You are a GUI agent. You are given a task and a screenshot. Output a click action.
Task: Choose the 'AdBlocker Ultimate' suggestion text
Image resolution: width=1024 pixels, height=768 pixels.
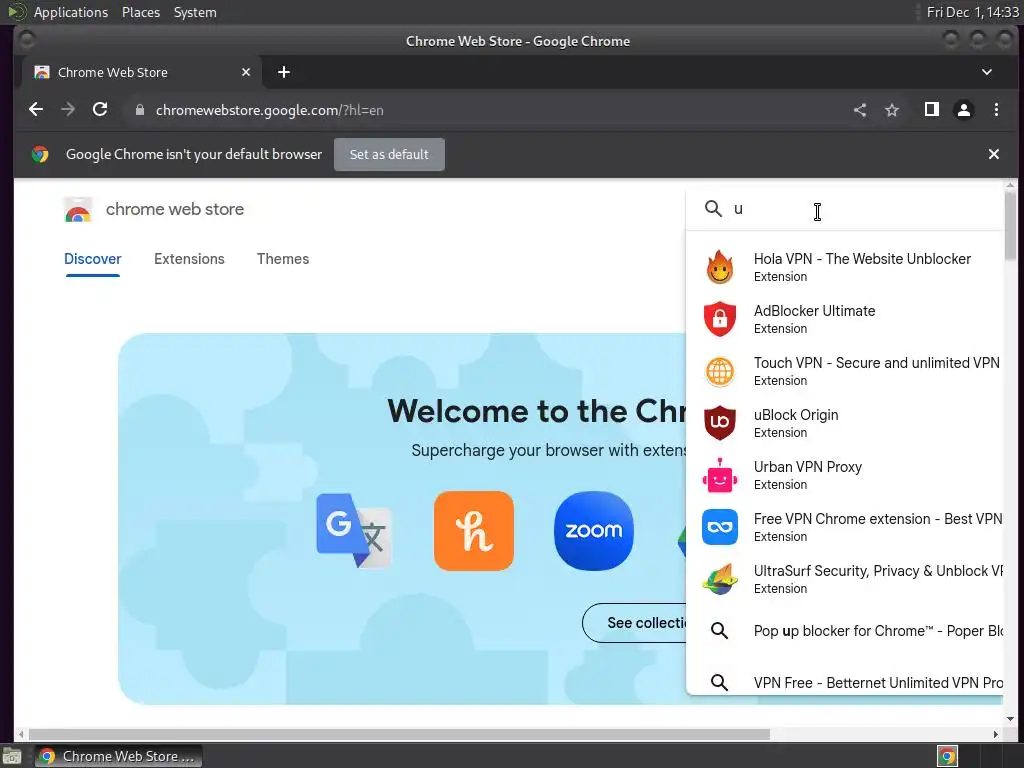[814, 311]
